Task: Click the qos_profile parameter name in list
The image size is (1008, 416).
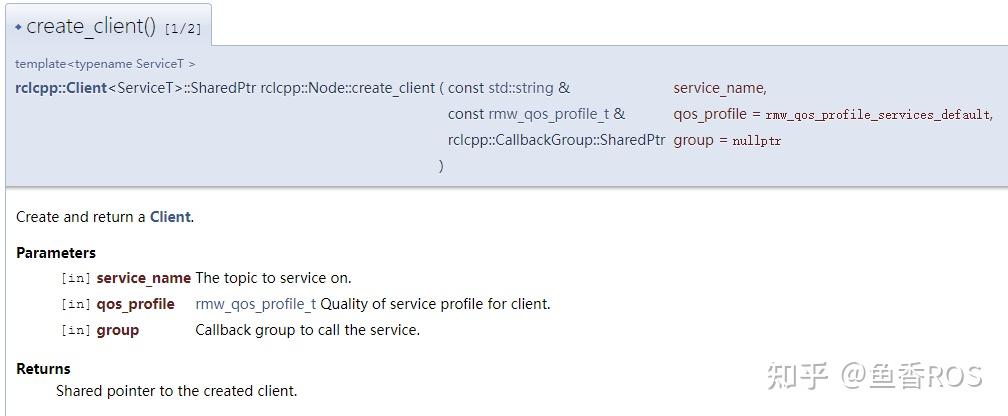Action: point(135,304)
